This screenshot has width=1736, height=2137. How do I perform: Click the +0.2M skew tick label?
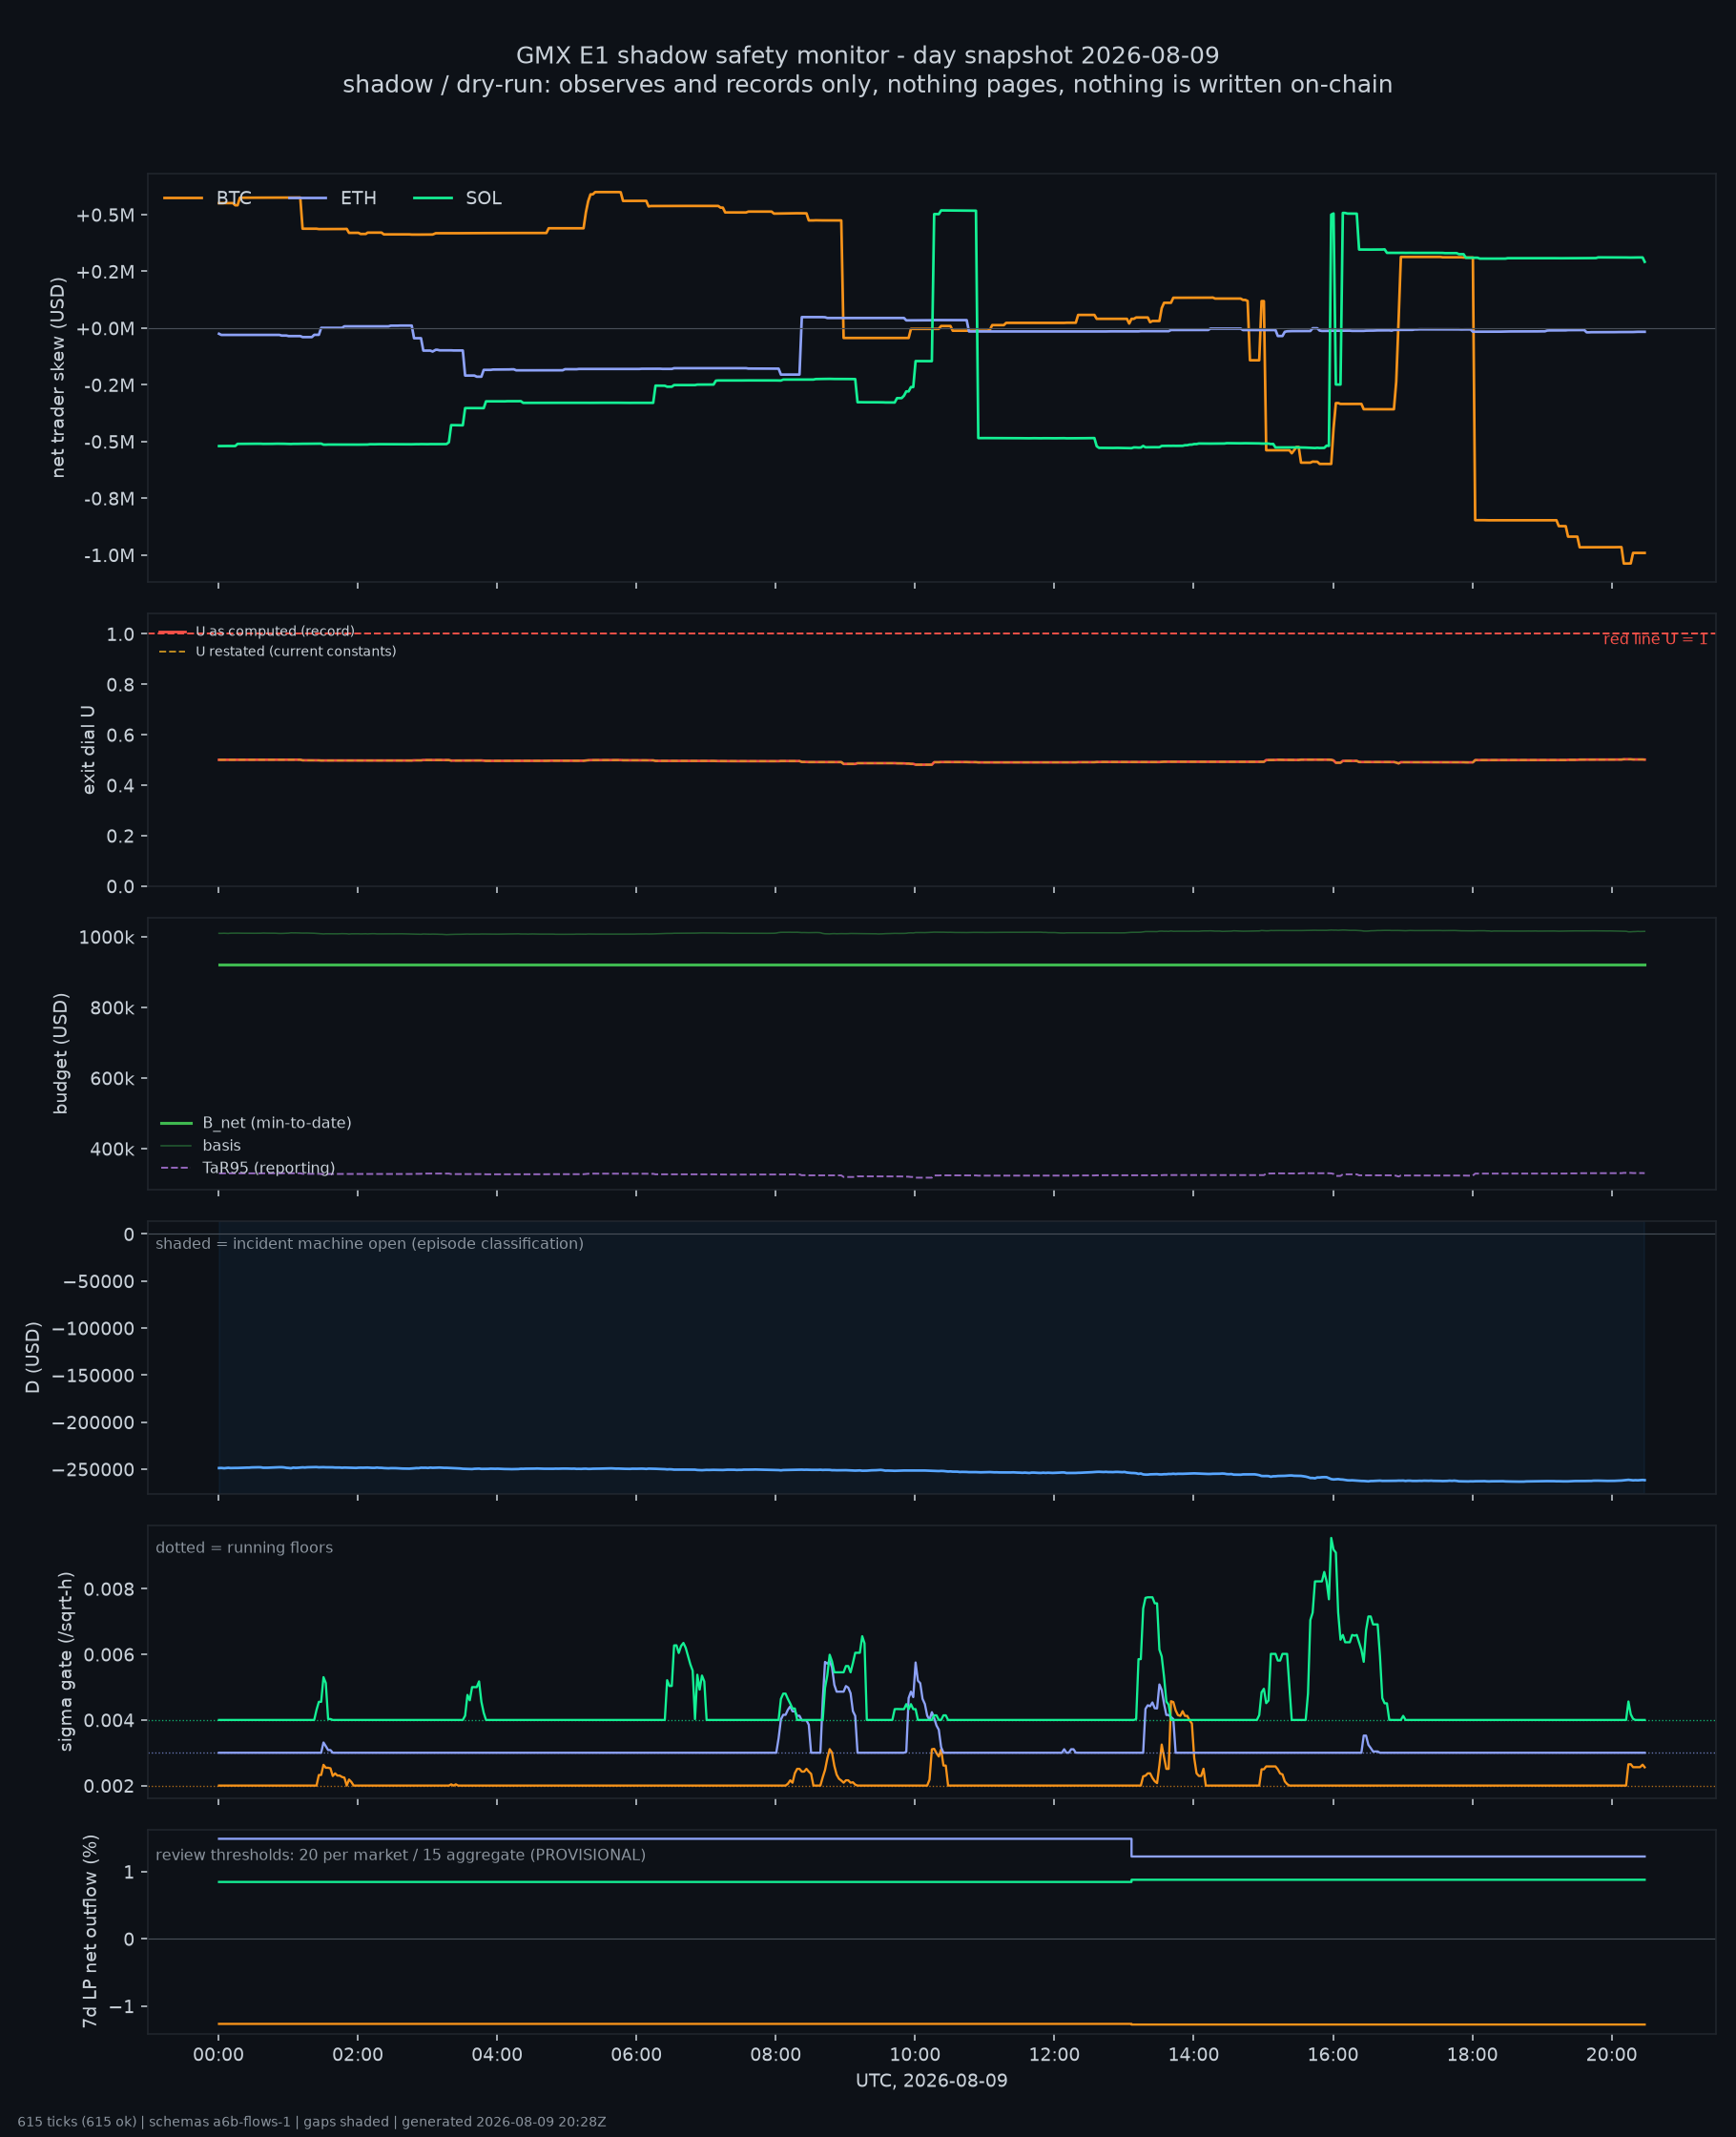point(105,272)
